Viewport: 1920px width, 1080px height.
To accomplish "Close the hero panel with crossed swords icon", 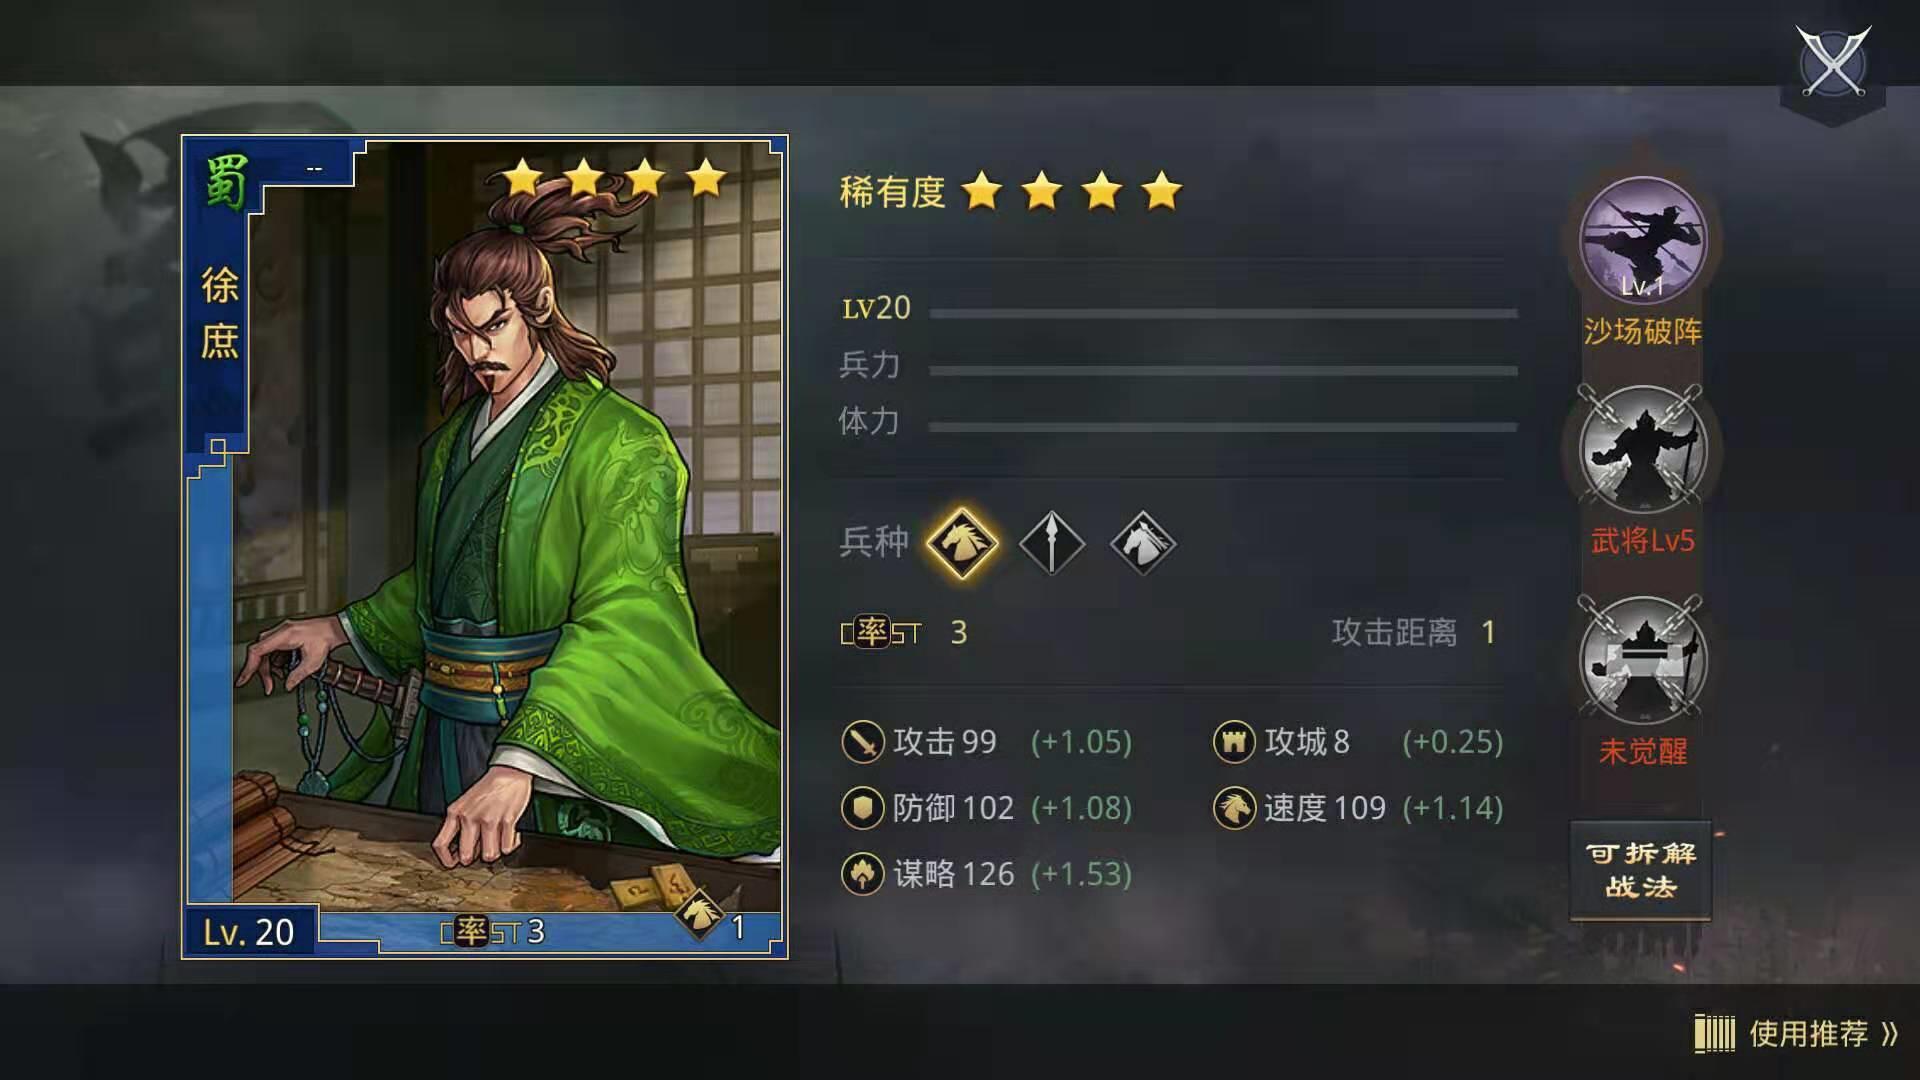I will [1833, 62].
